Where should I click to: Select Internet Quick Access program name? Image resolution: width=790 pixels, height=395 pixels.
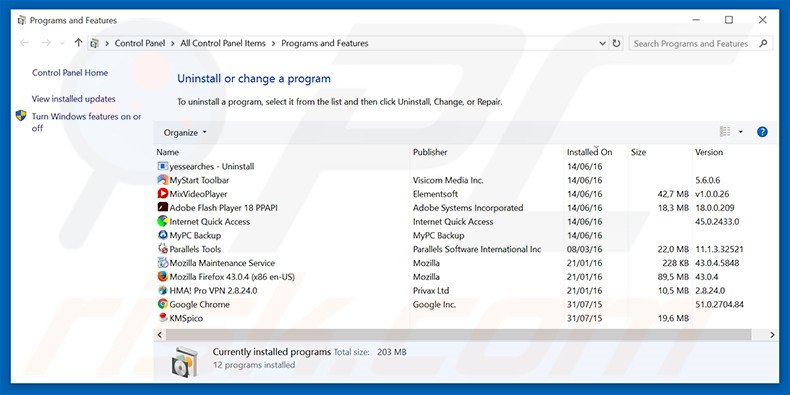(210, 221)
